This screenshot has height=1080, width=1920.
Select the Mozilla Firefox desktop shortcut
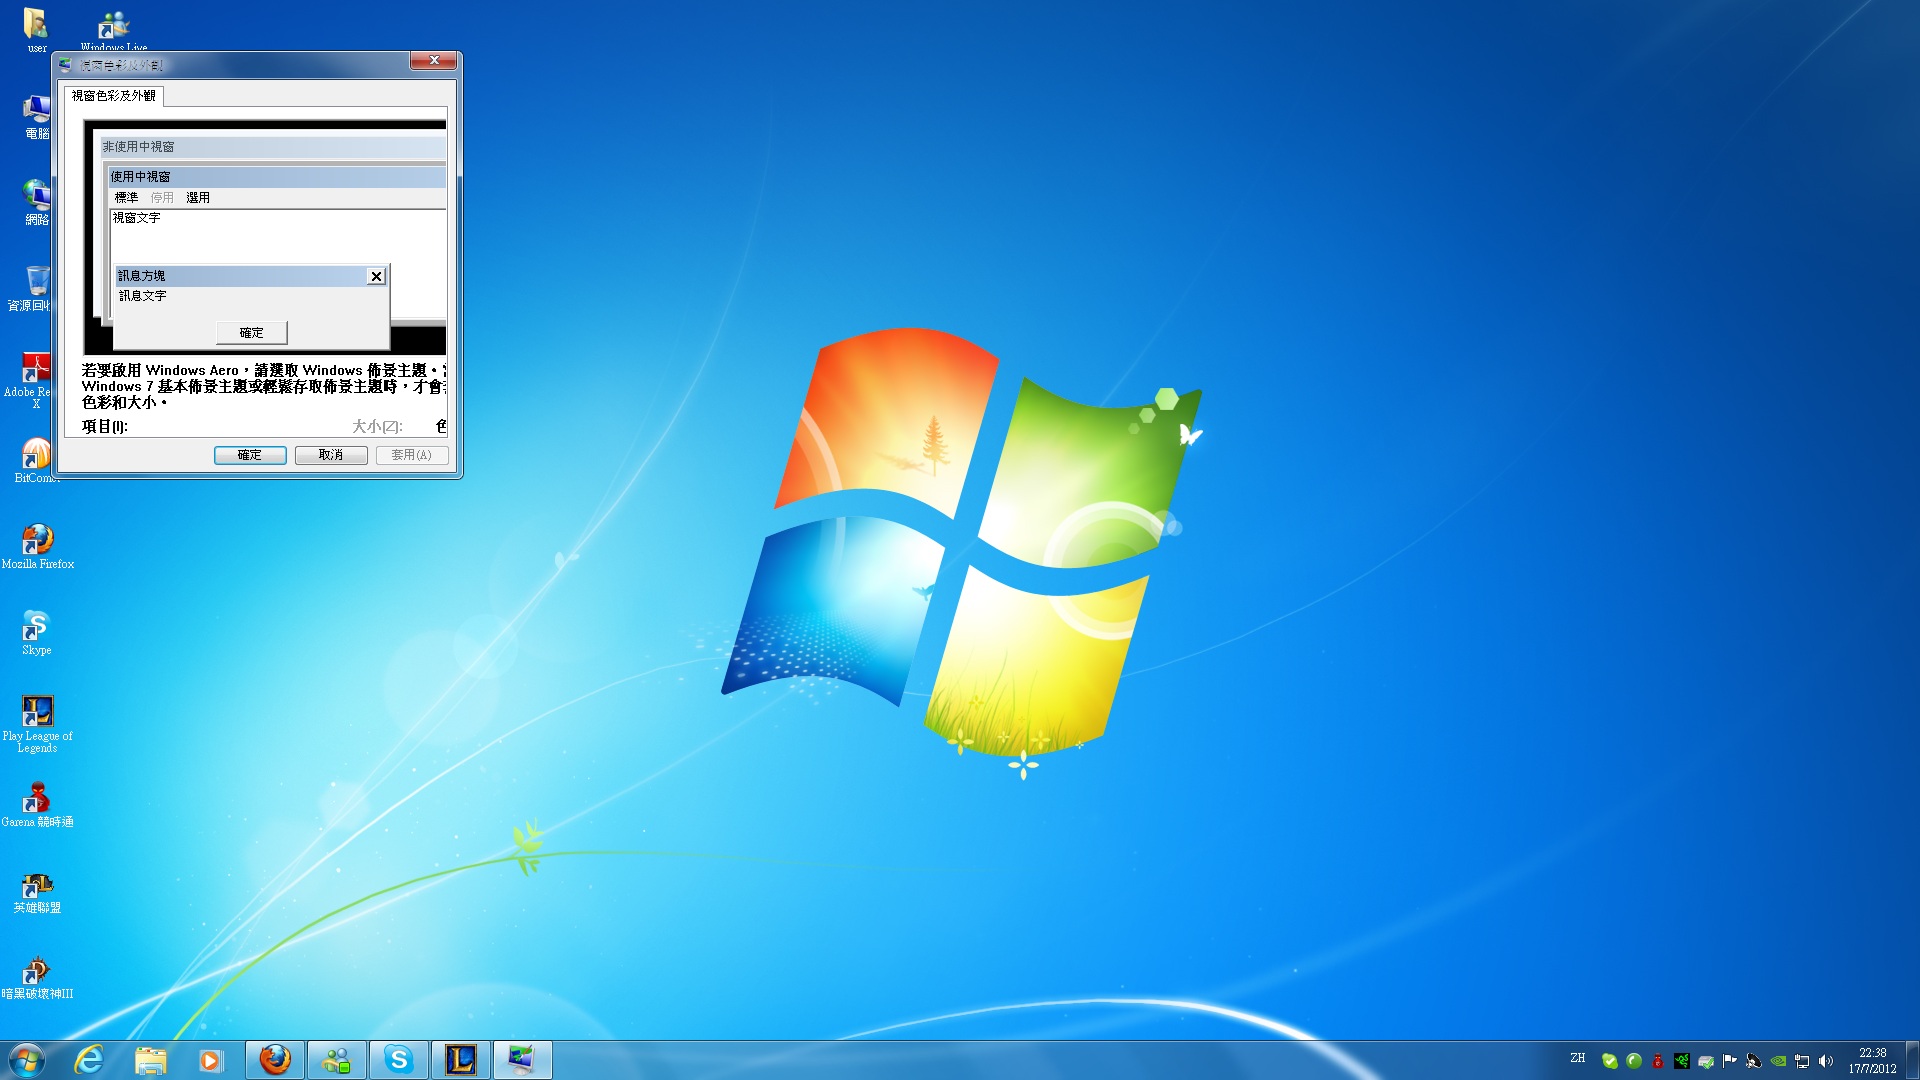click(37, 546)
